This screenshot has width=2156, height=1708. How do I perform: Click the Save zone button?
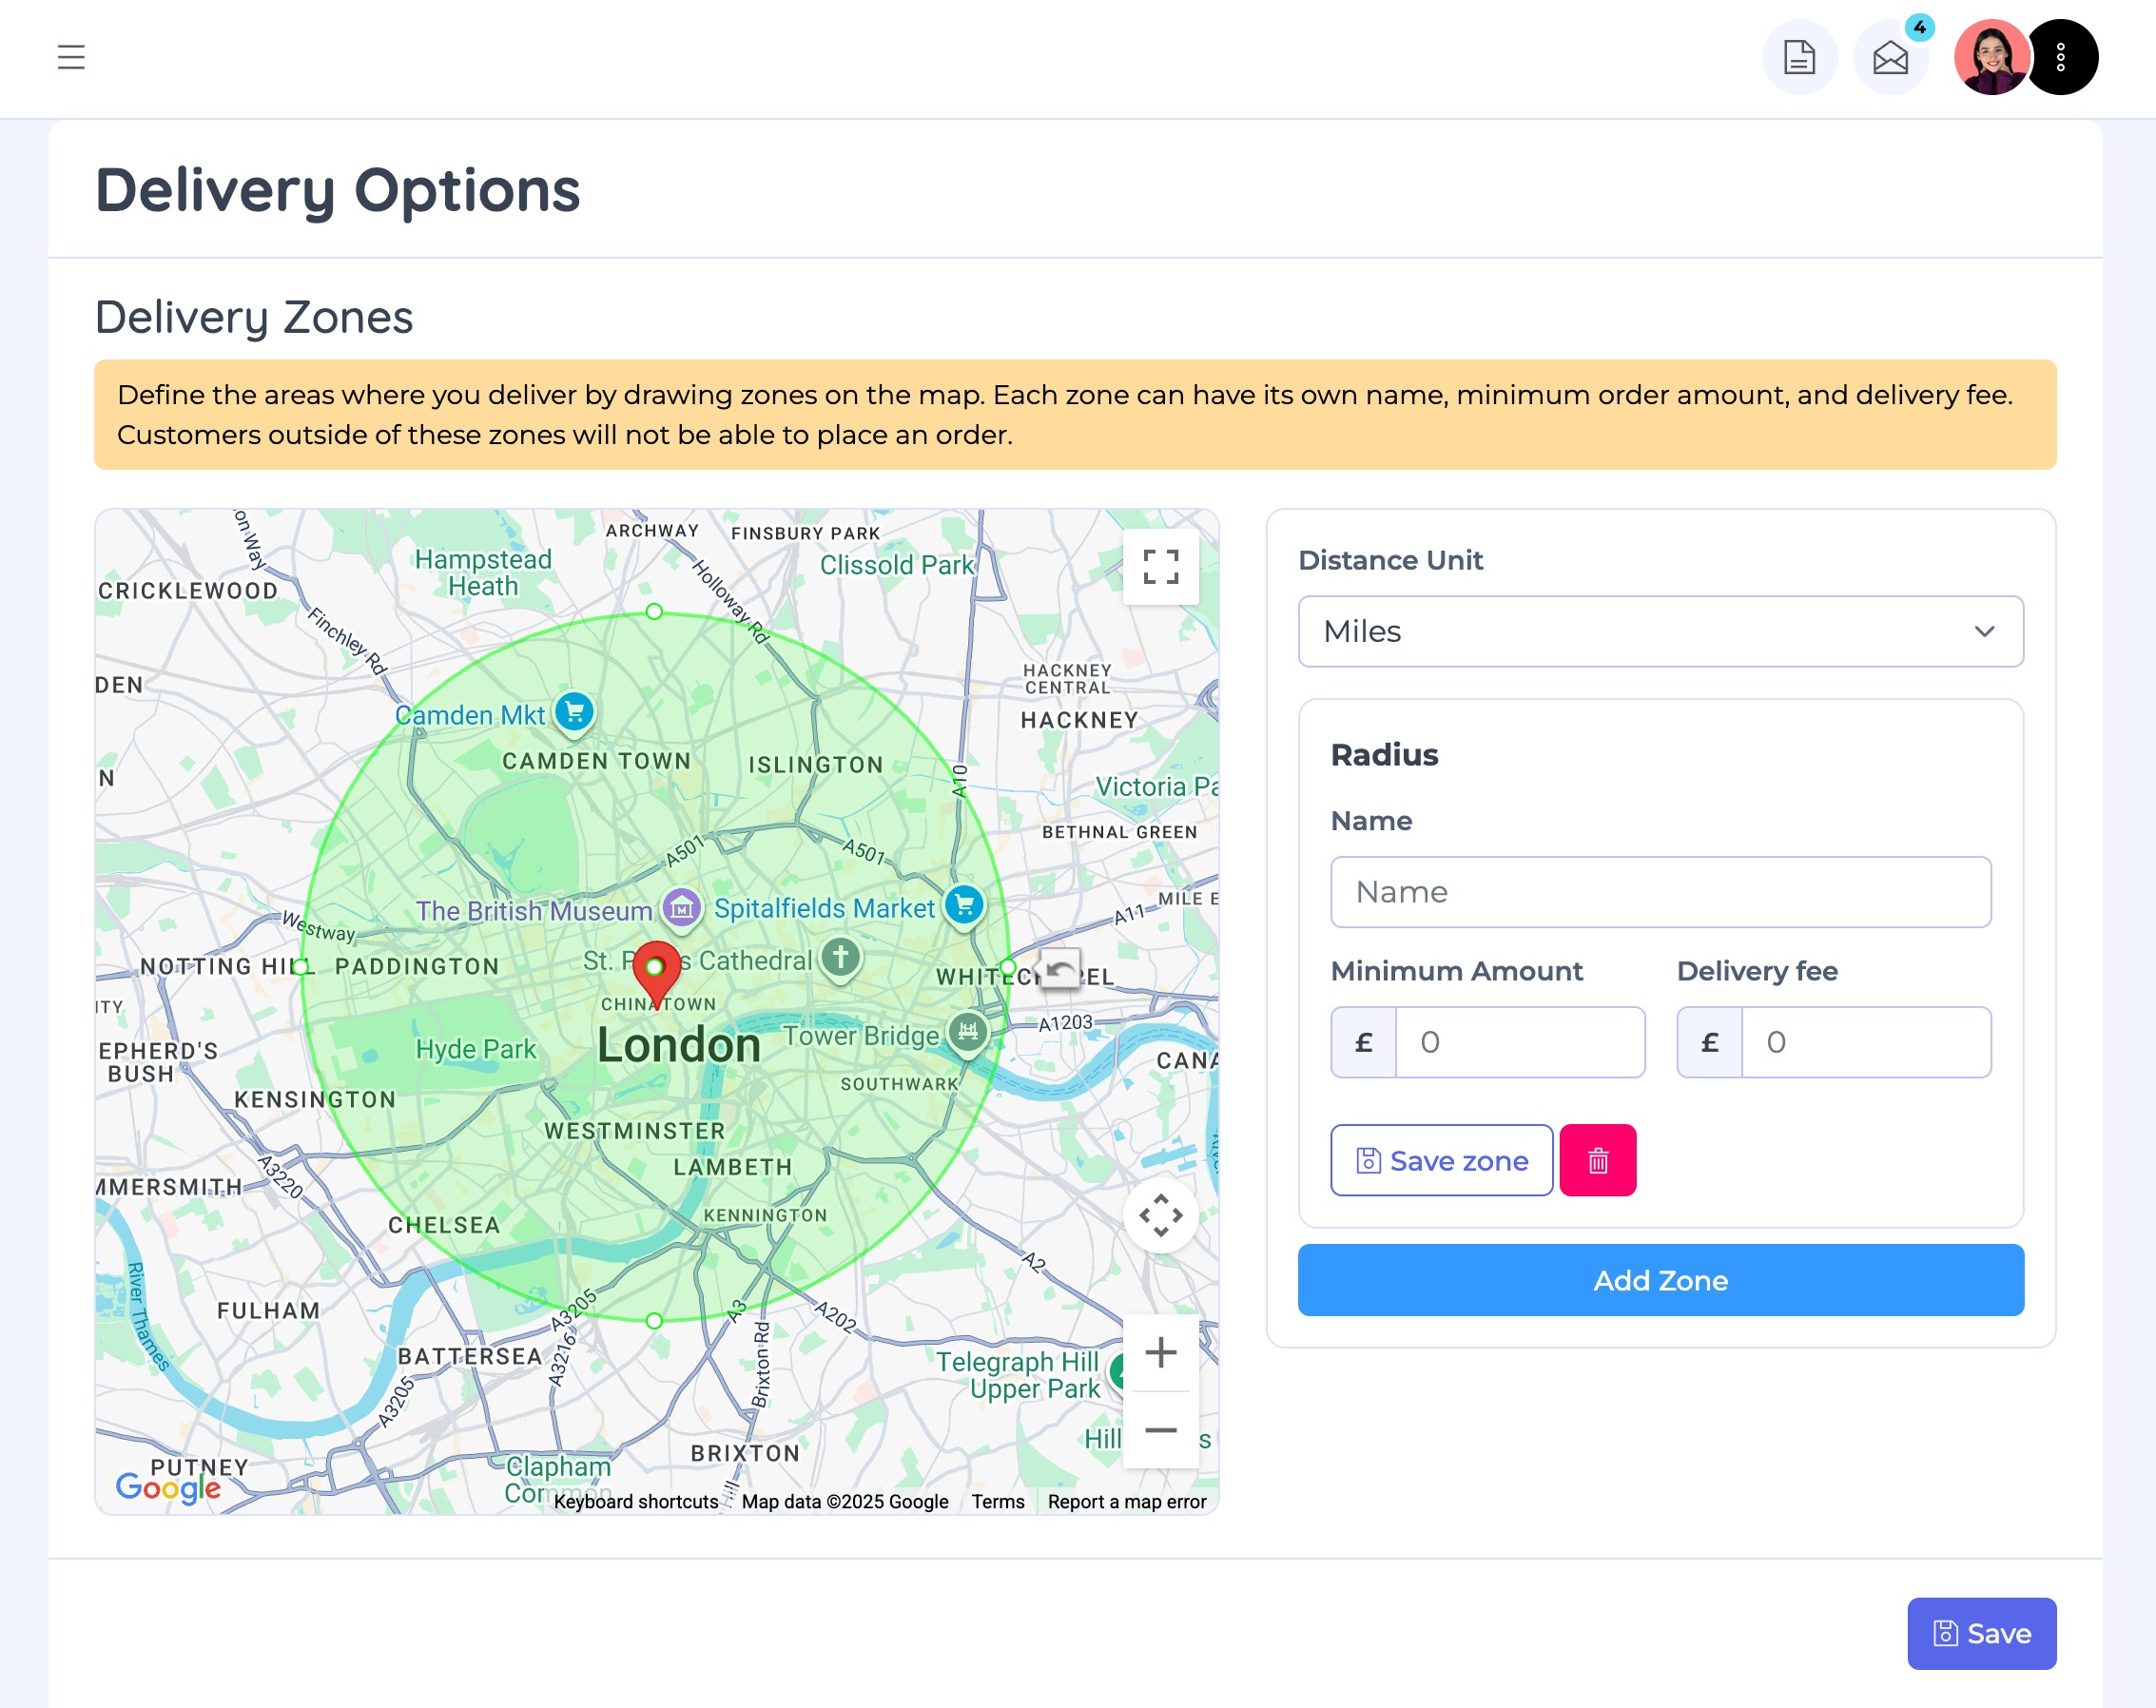pyautogui.click(x=1441, y=1160)
